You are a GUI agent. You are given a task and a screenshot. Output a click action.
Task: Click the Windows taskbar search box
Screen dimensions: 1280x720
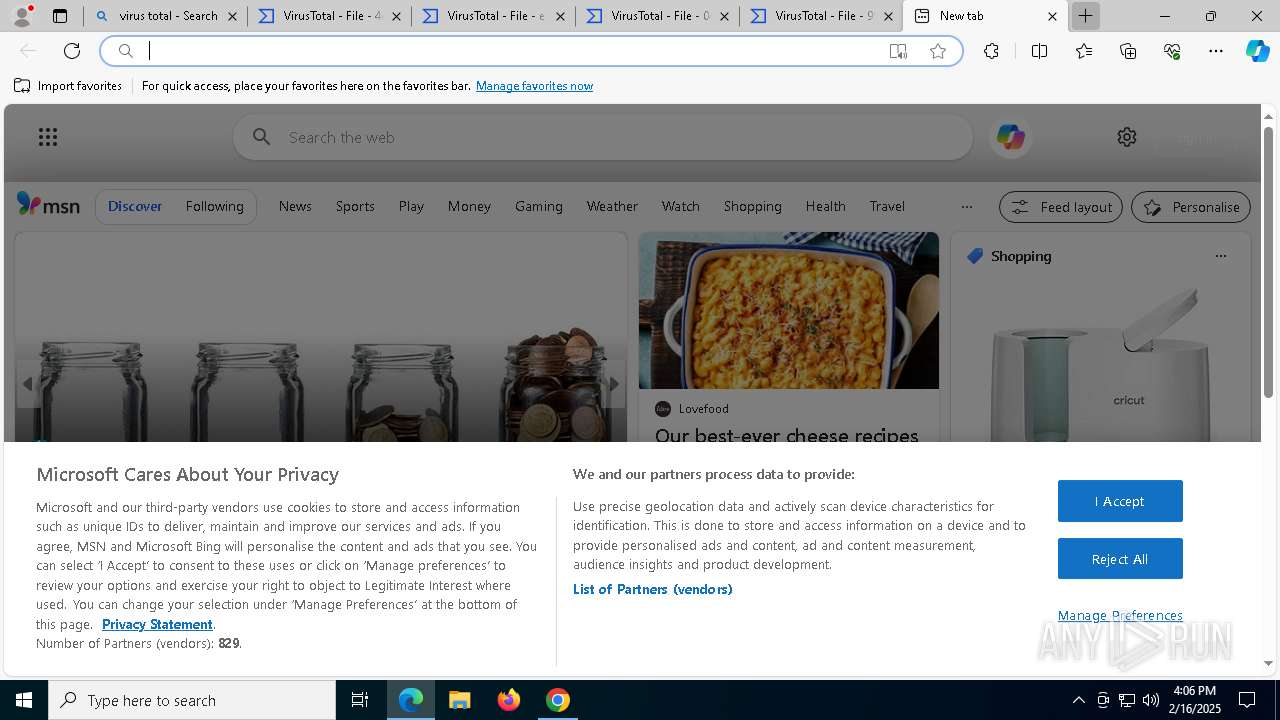pos(192,700)
